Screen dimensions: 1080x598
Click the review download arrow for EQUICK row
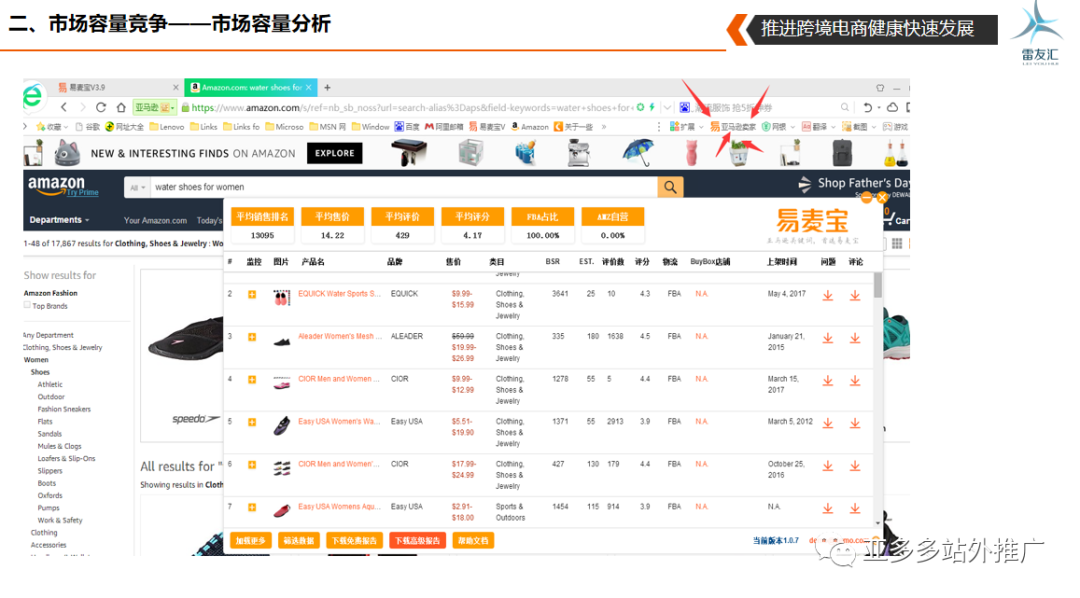[x=856, y=296]
